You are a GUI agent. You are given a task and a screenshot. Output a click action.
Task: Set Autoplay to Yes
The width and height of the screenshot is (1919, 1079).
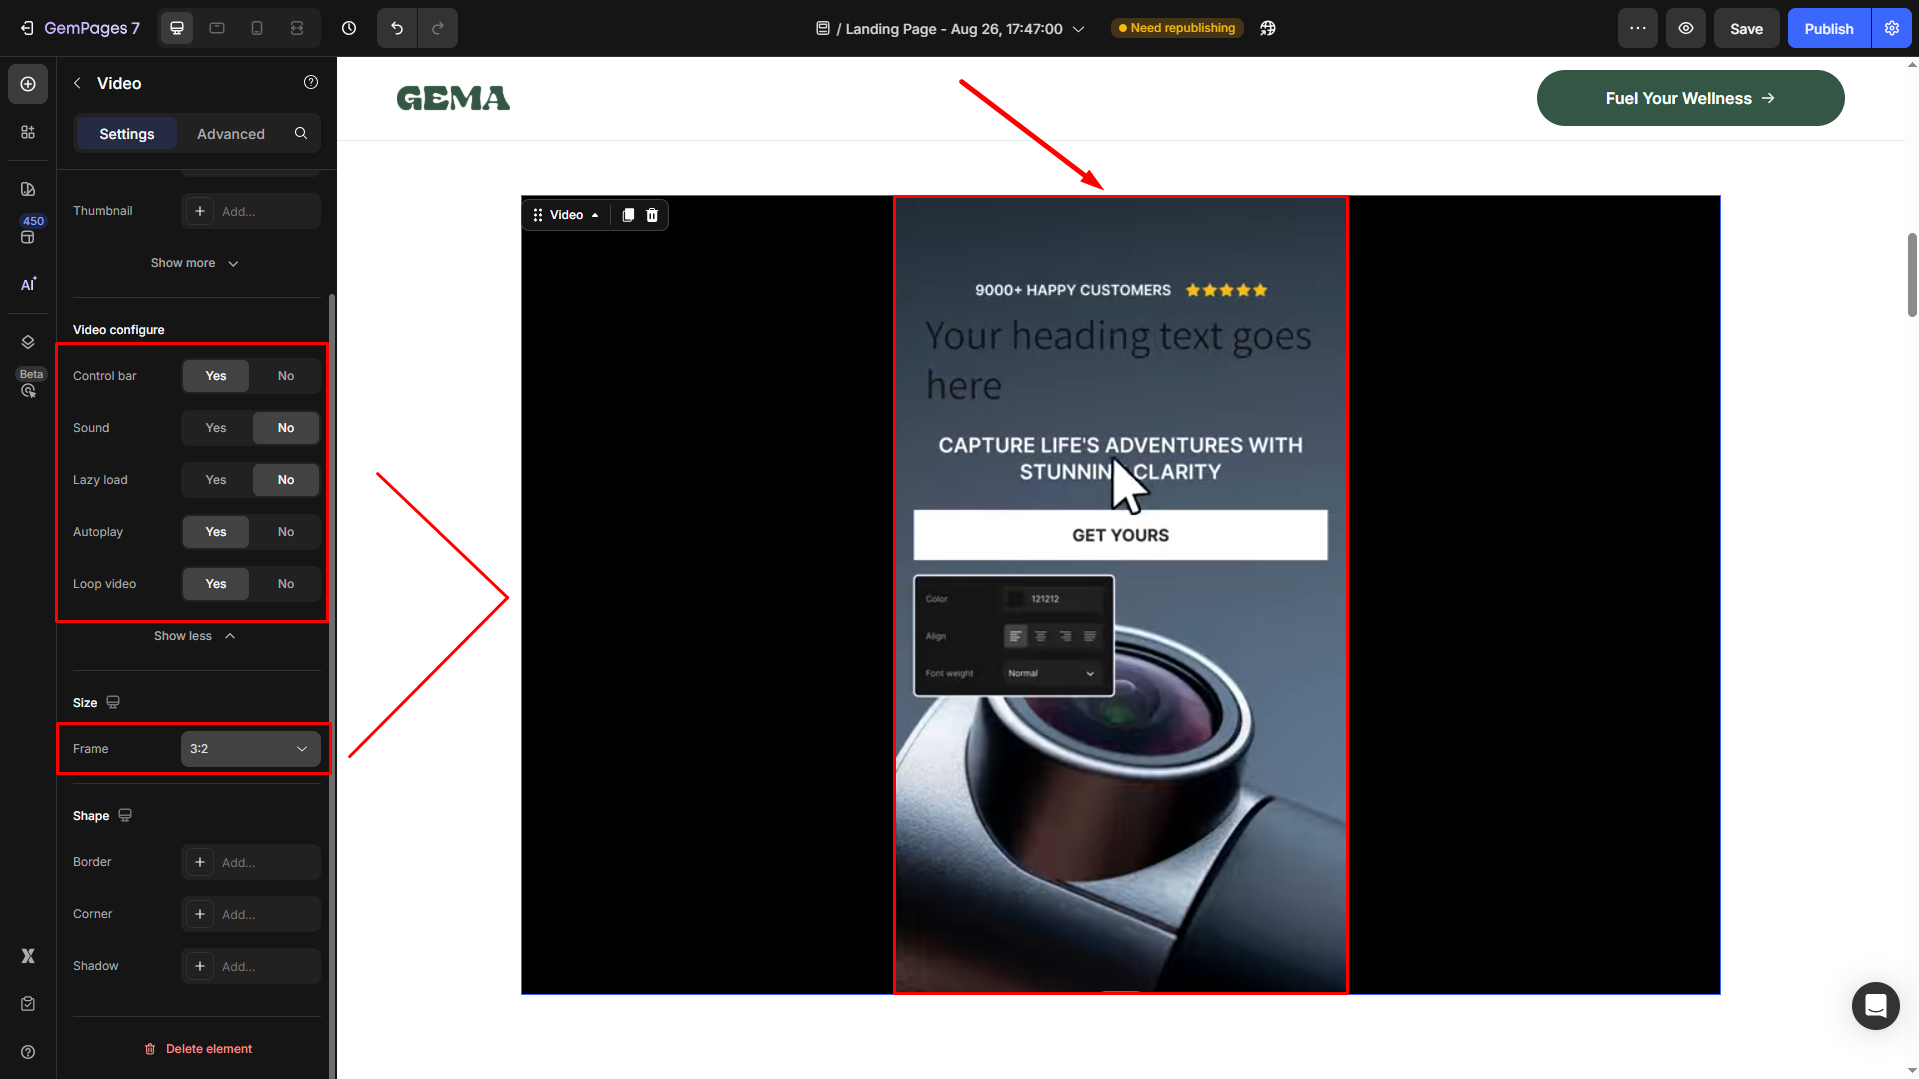click(216, 532)
